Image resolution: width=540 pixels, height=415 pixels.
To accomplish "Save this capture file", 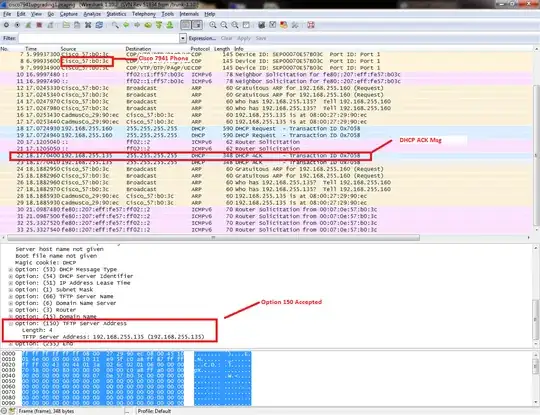I will click(77, 25).
